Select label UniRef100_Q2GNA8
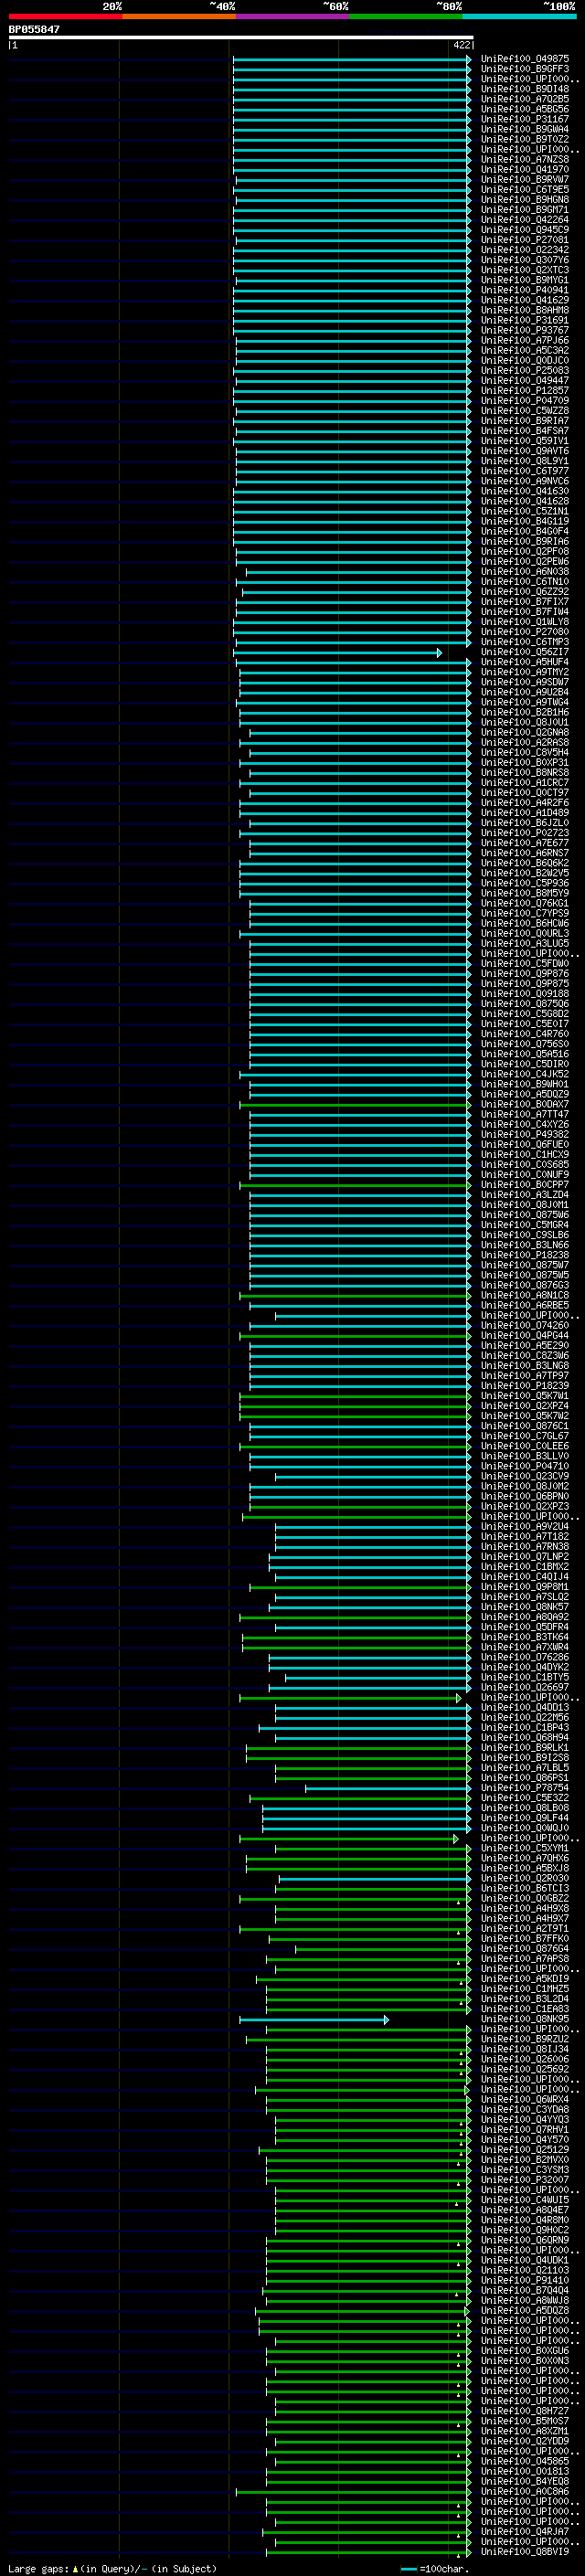The image size is (585, 2576). tap(524, 733)
